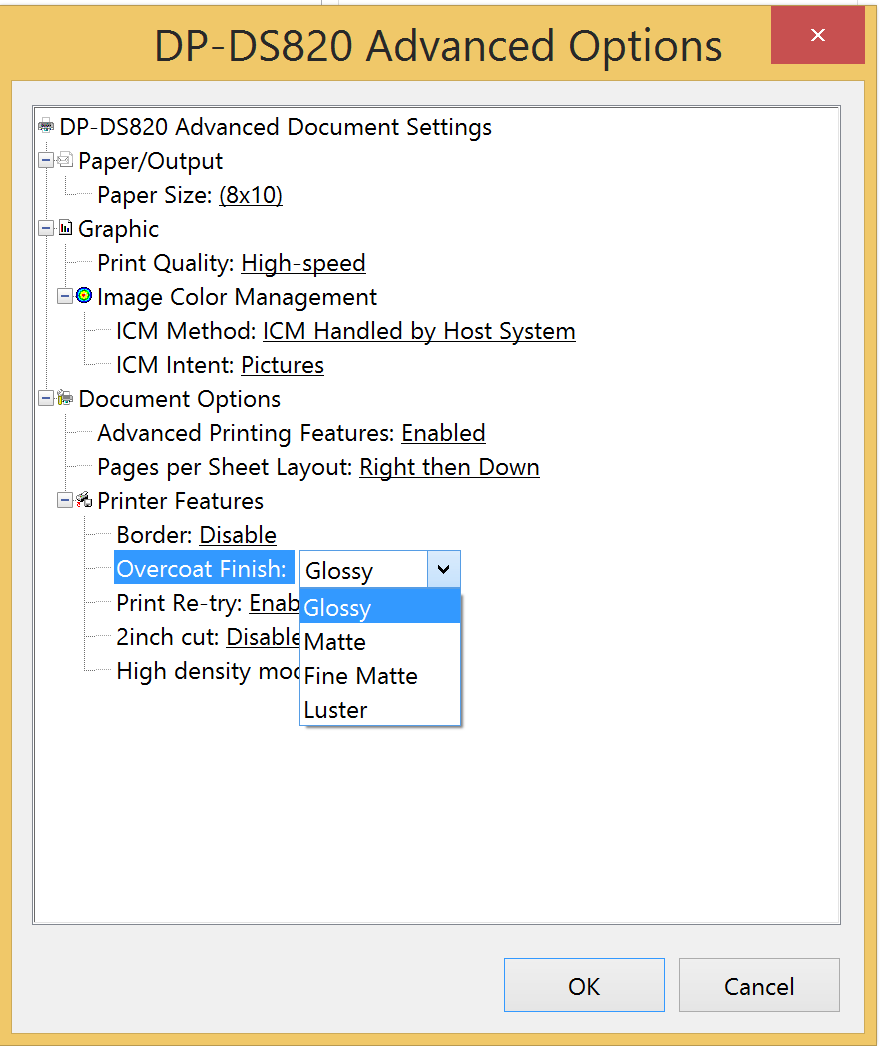Confirm settings with the OK button
Viewport: 880px width, 1046px height.
584,985
